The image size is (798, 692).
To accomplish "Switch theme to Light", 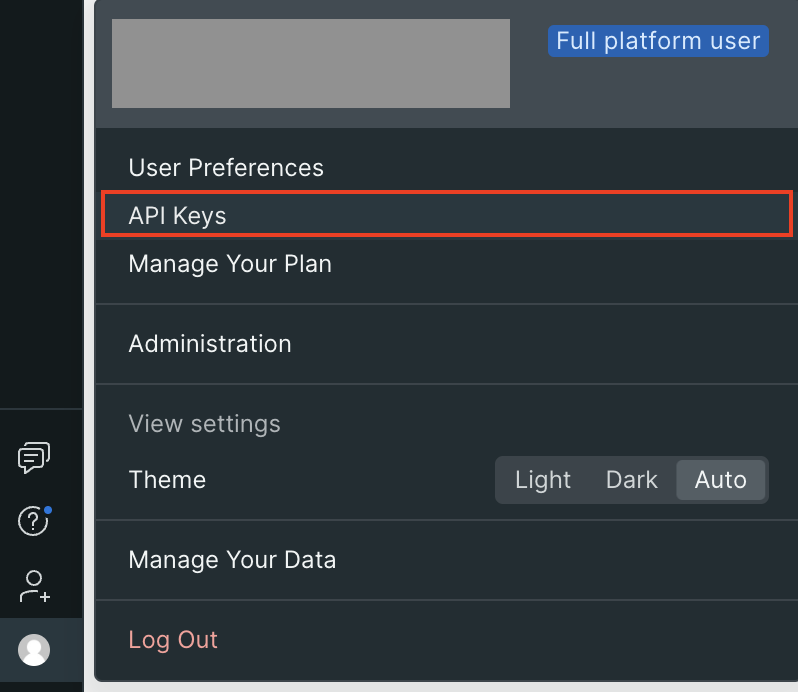I will coord(542,480).
